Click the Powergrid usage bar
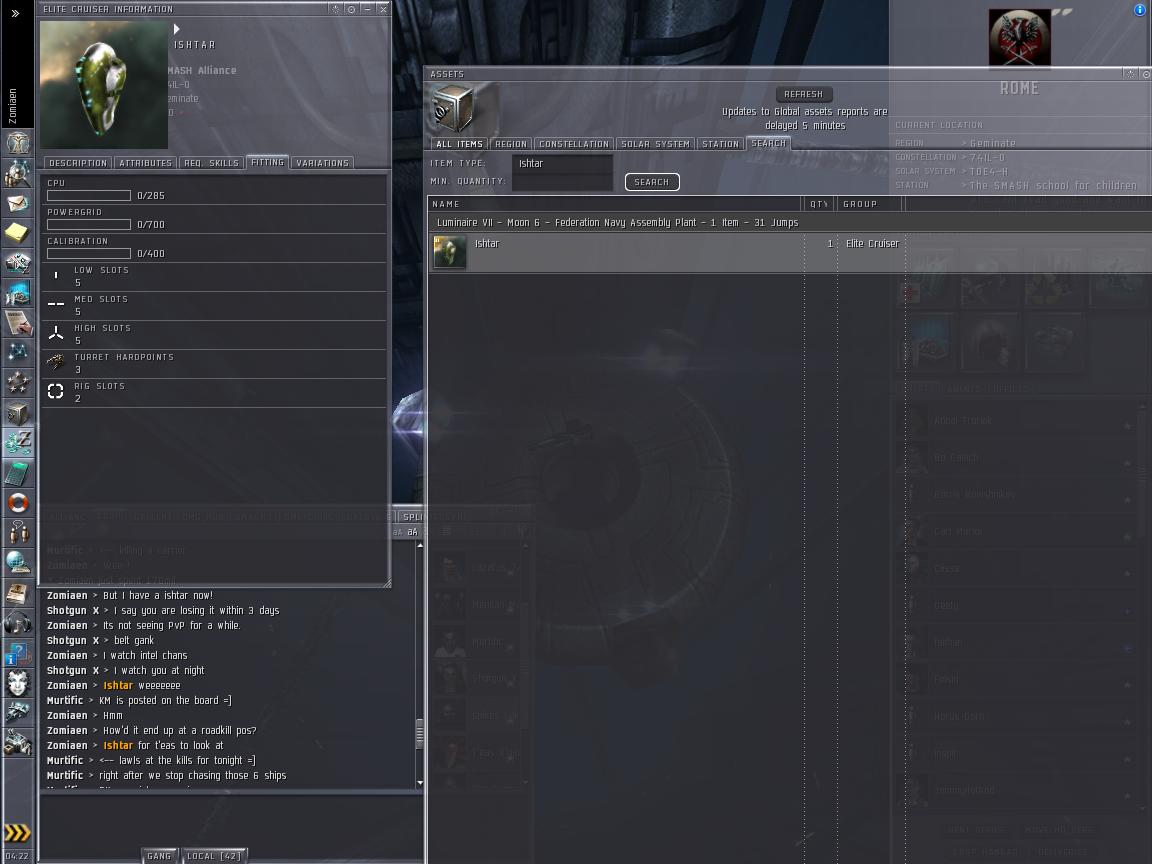Viewport: 1152px width, 864px height. click(x=89, y=224)
